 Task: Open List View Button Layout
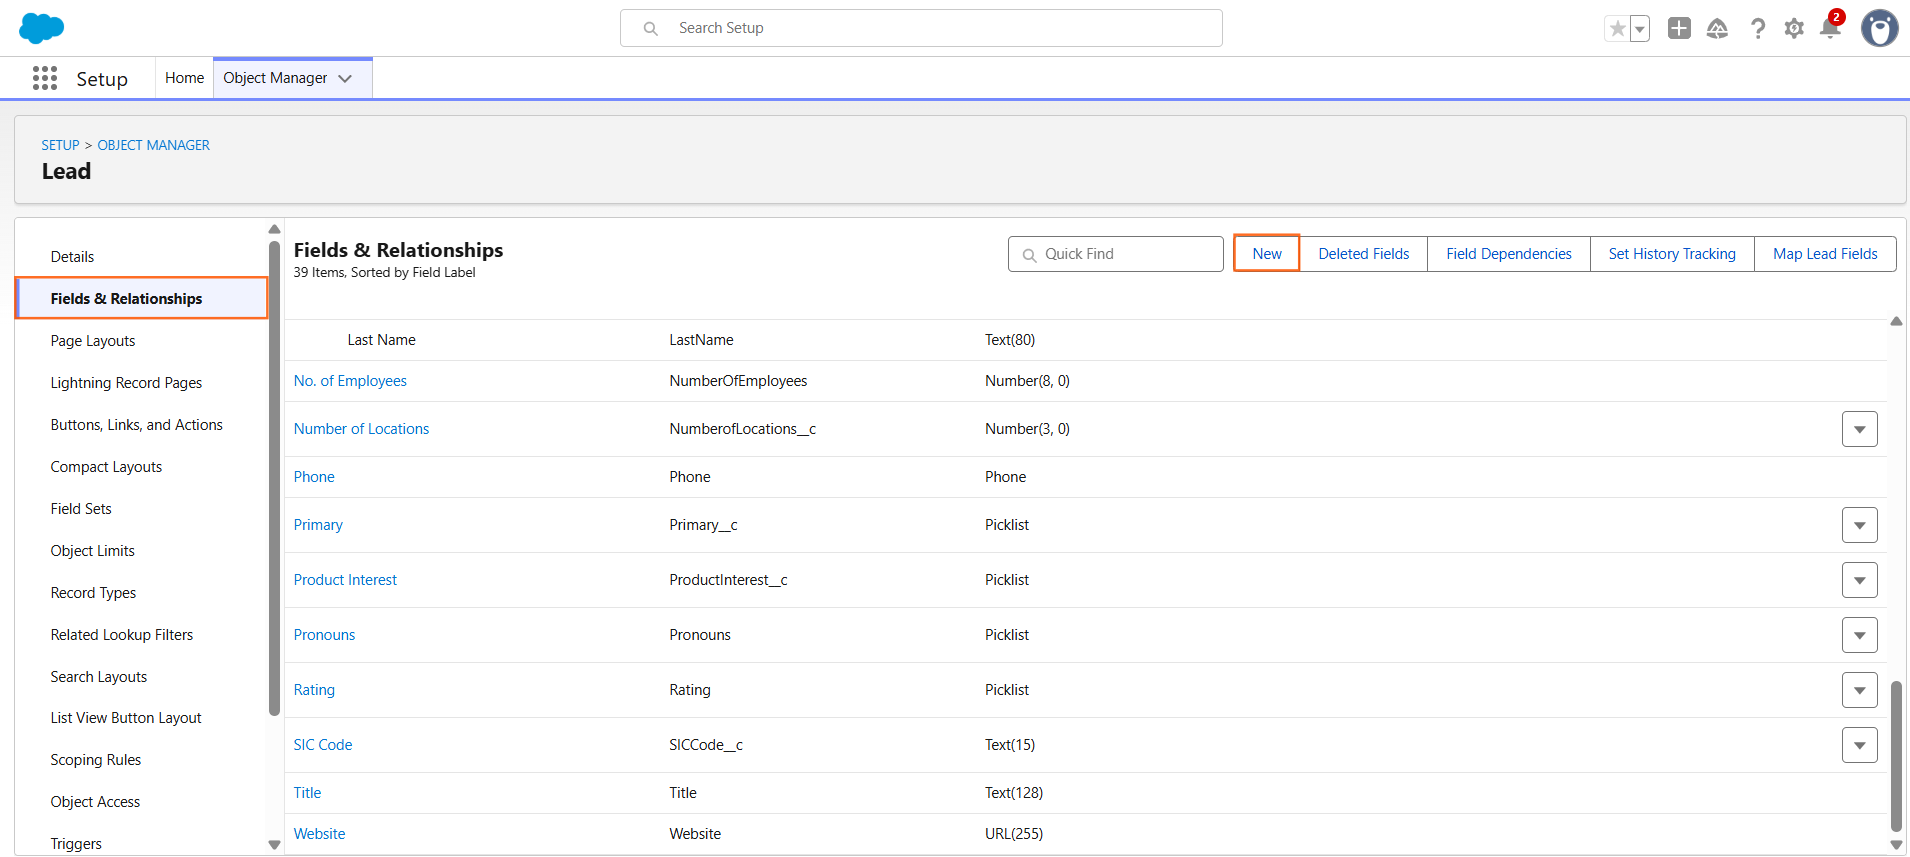tap(126, 718)
